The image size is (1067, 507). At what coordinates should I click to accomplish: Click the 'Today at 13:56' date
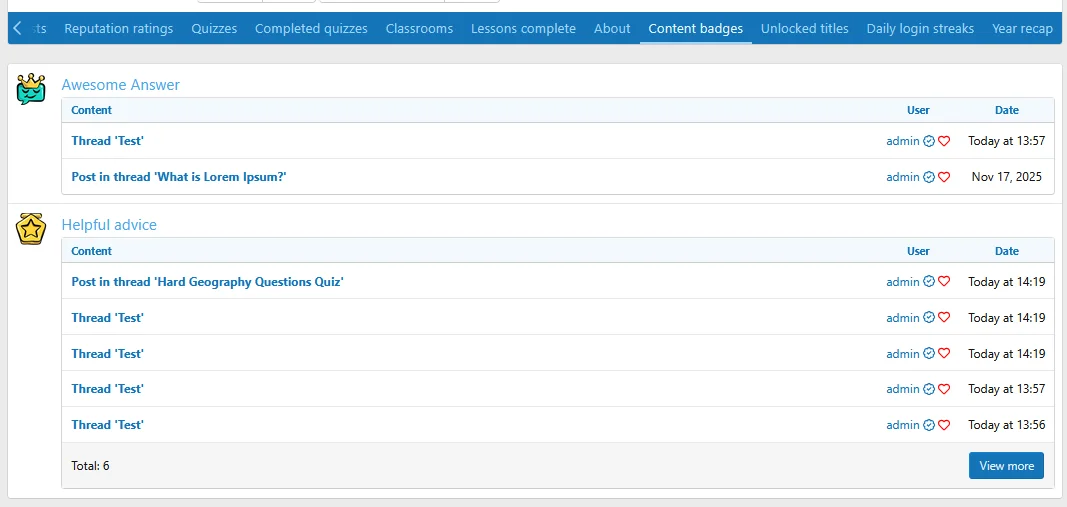pos(1006,425)
